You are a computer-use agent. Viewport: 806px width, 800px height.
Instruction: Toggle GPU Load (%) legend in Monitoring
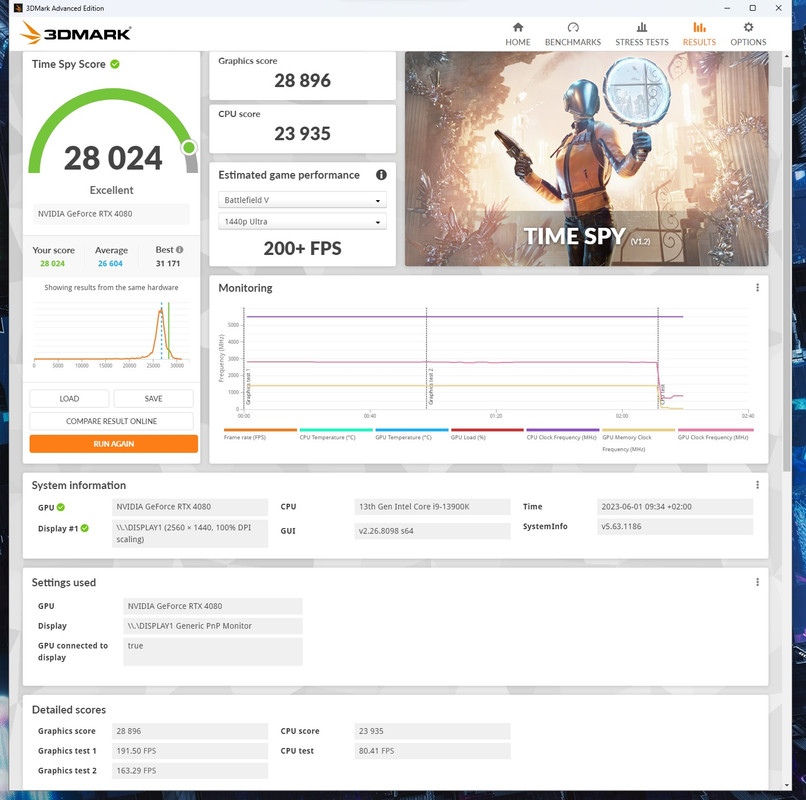(487, 434)
